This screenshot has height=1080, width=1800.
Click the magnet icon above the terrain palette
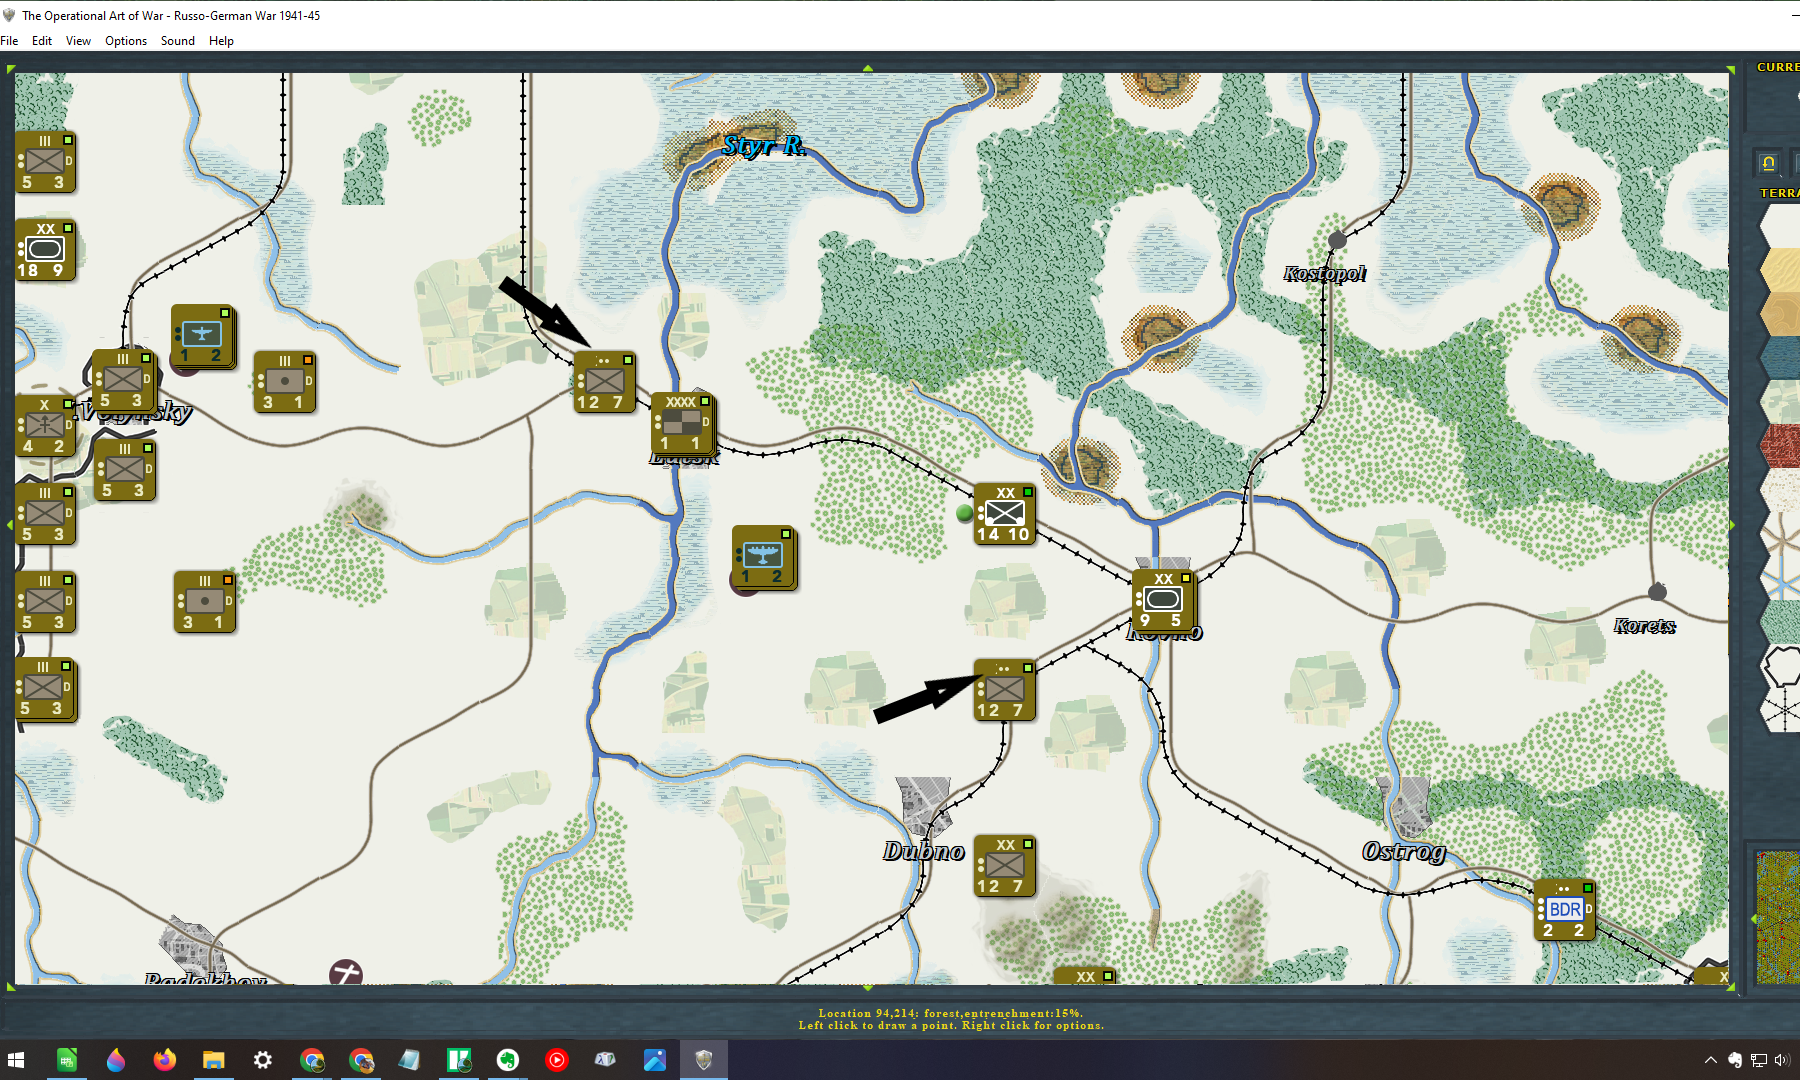click(1768, 163)
